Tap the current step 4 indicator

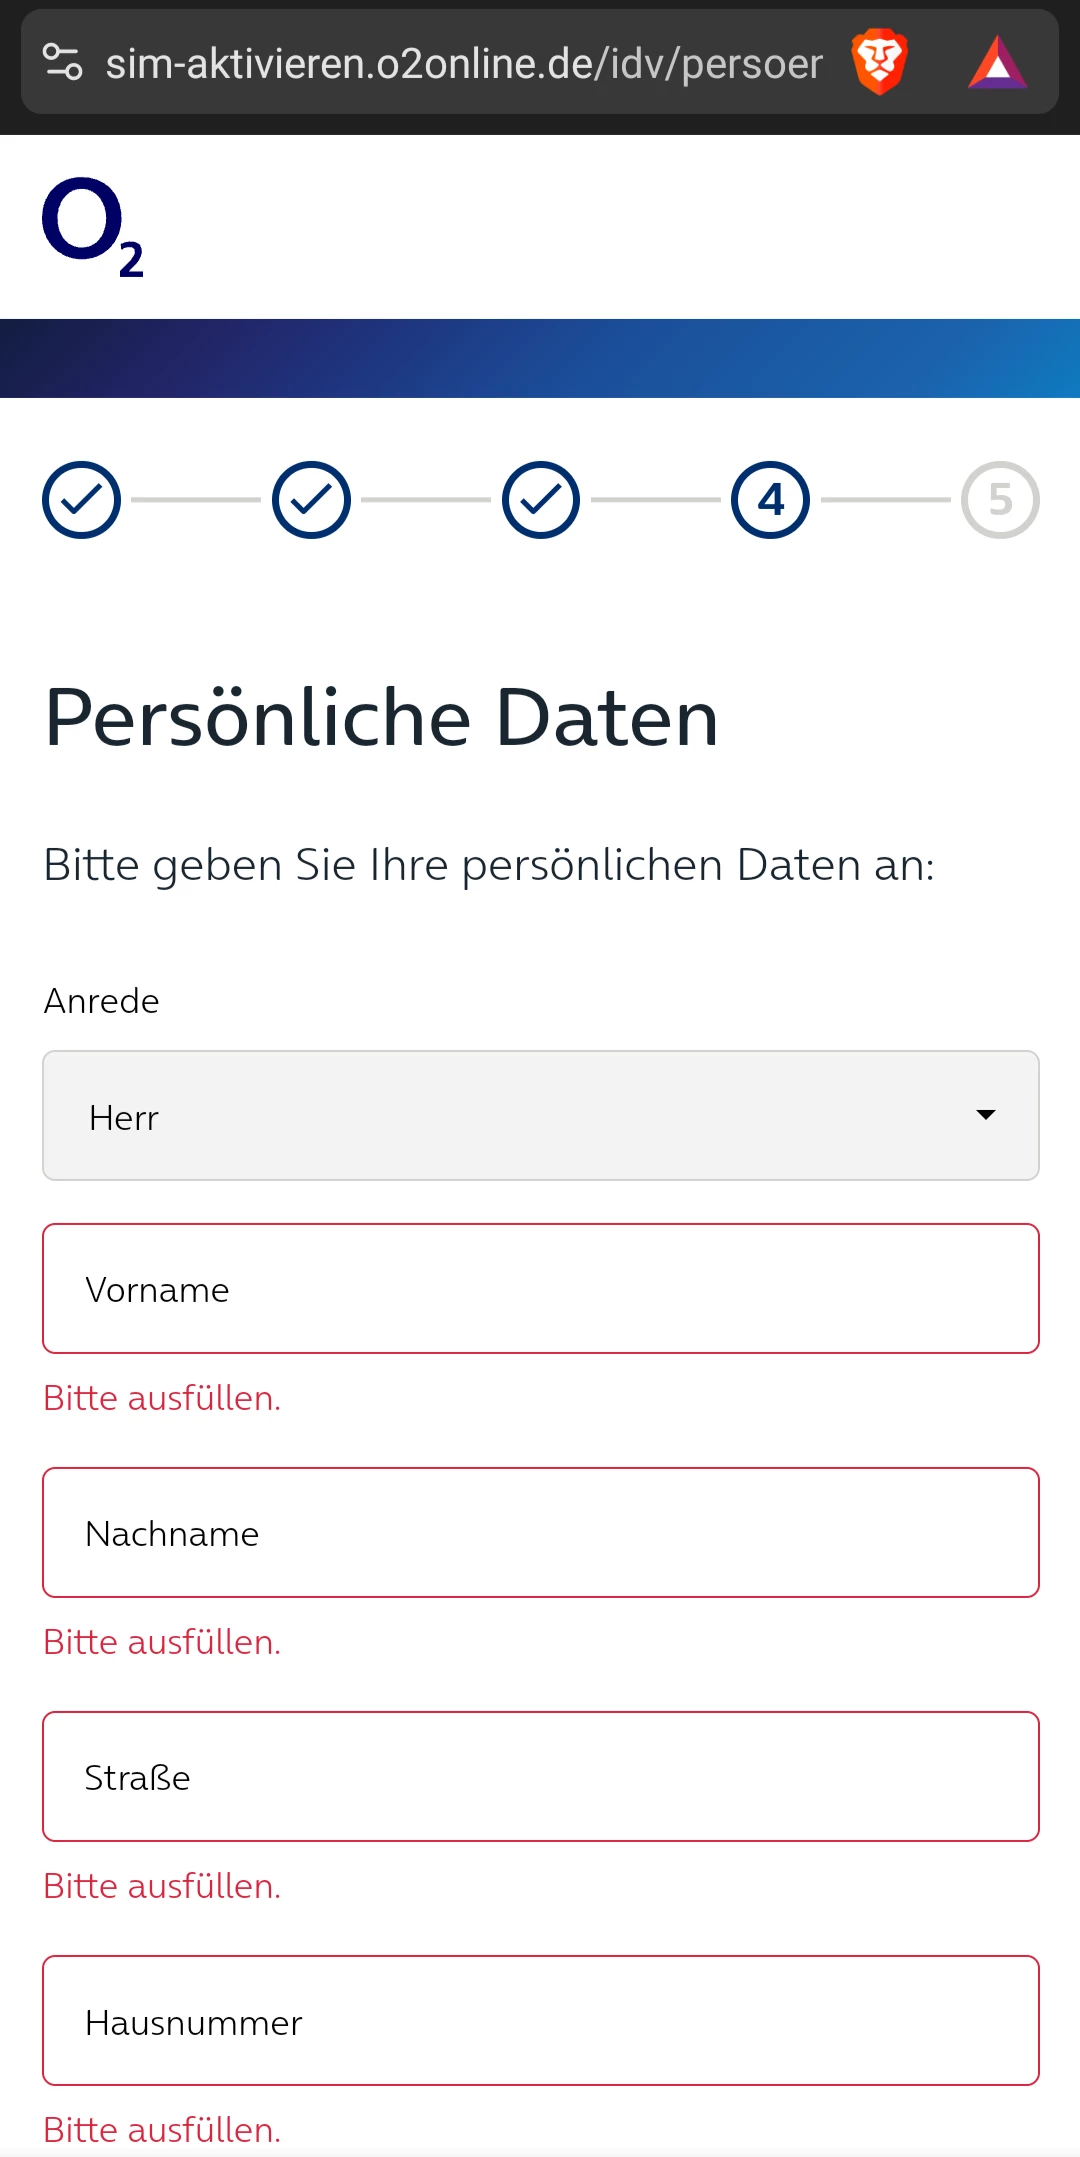point(770,500)
